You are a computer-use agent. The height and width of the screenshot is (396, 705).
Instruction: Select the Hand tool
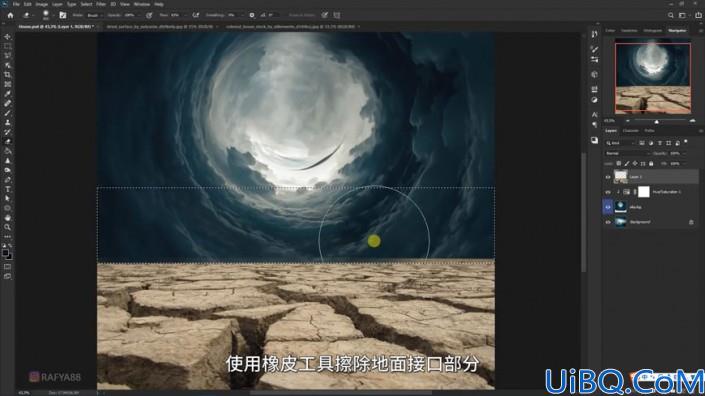click(8, 218)
